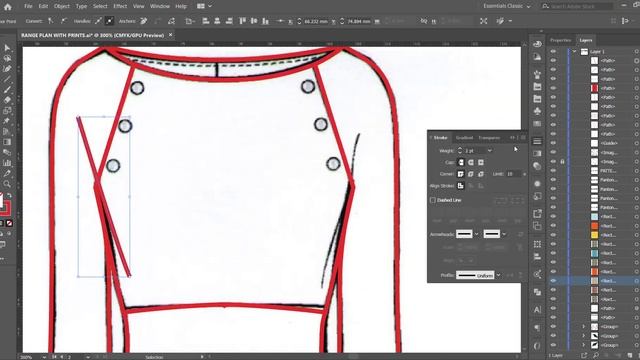Select the Round Join corner option
This screenshot has height=360, width=640.
click(x=471, y=174)
